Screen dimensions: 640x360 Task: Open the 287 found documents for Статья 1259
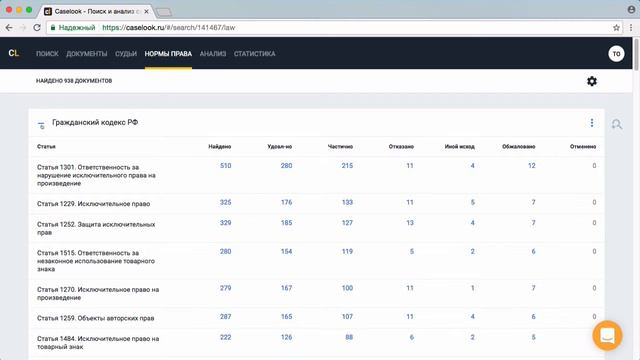tap(225, 317)
